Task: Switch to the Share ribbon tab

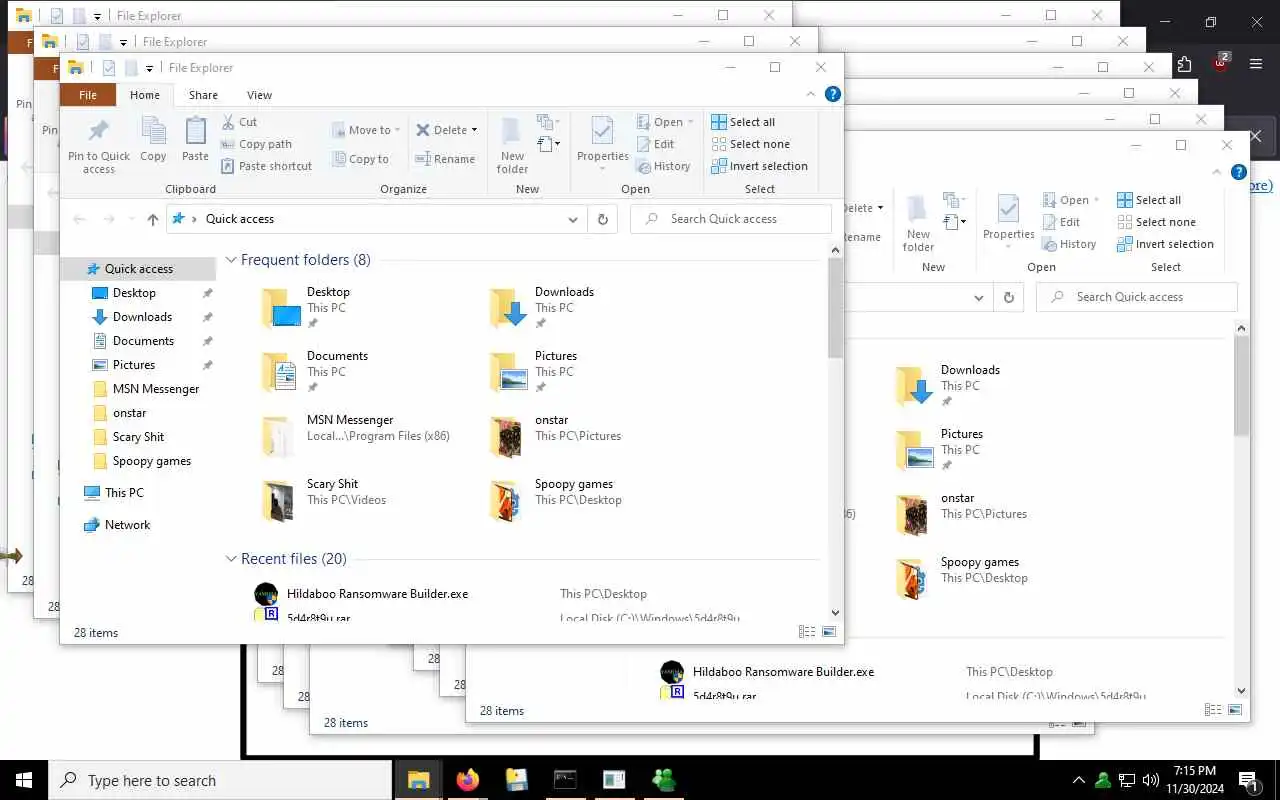Action: pyautogui.click(x=203, y=95)
